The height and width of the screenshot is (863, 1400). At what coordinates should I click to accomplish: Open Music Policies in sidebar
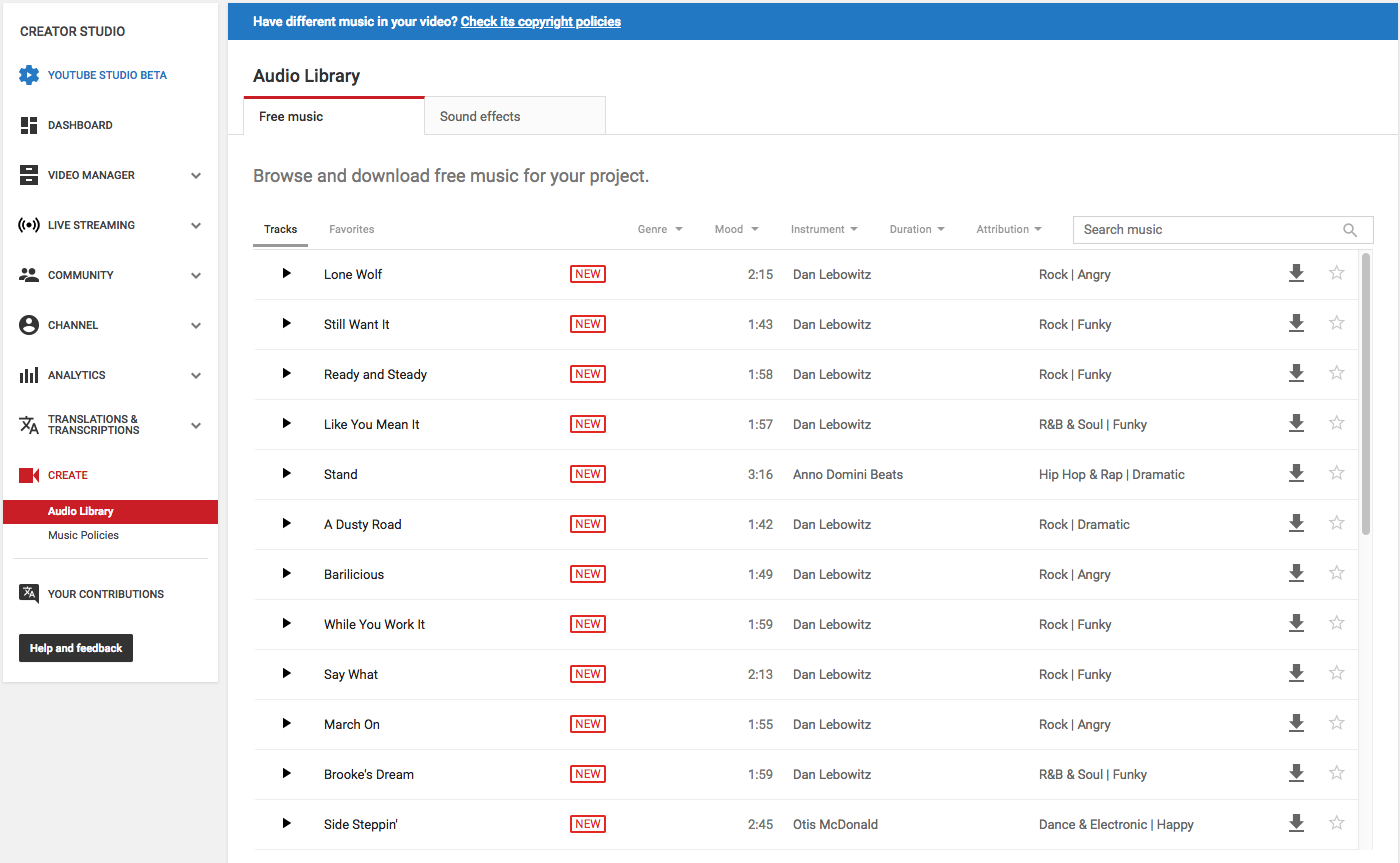pyautogui.click(x=83, y=535)
